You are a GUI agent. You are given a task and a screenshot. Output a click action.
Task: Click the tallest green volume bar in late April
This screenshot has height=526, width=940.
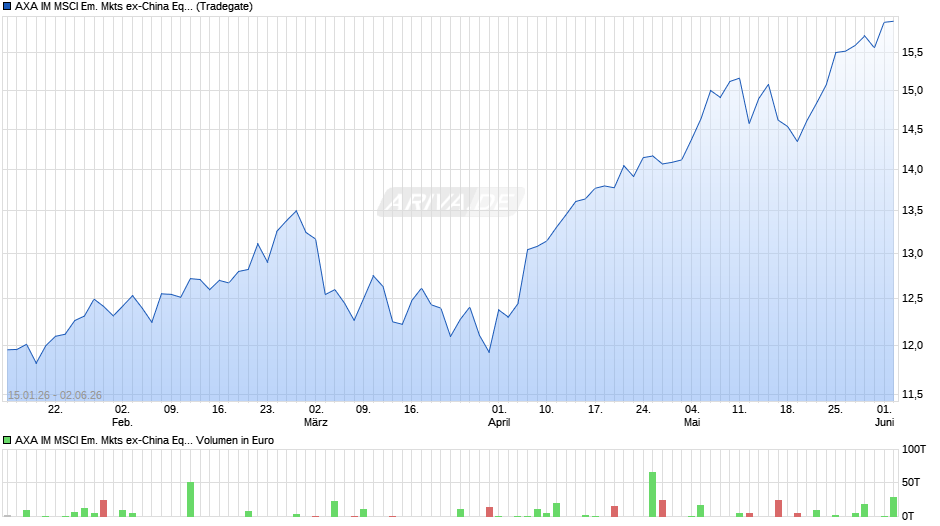[652, 494]
